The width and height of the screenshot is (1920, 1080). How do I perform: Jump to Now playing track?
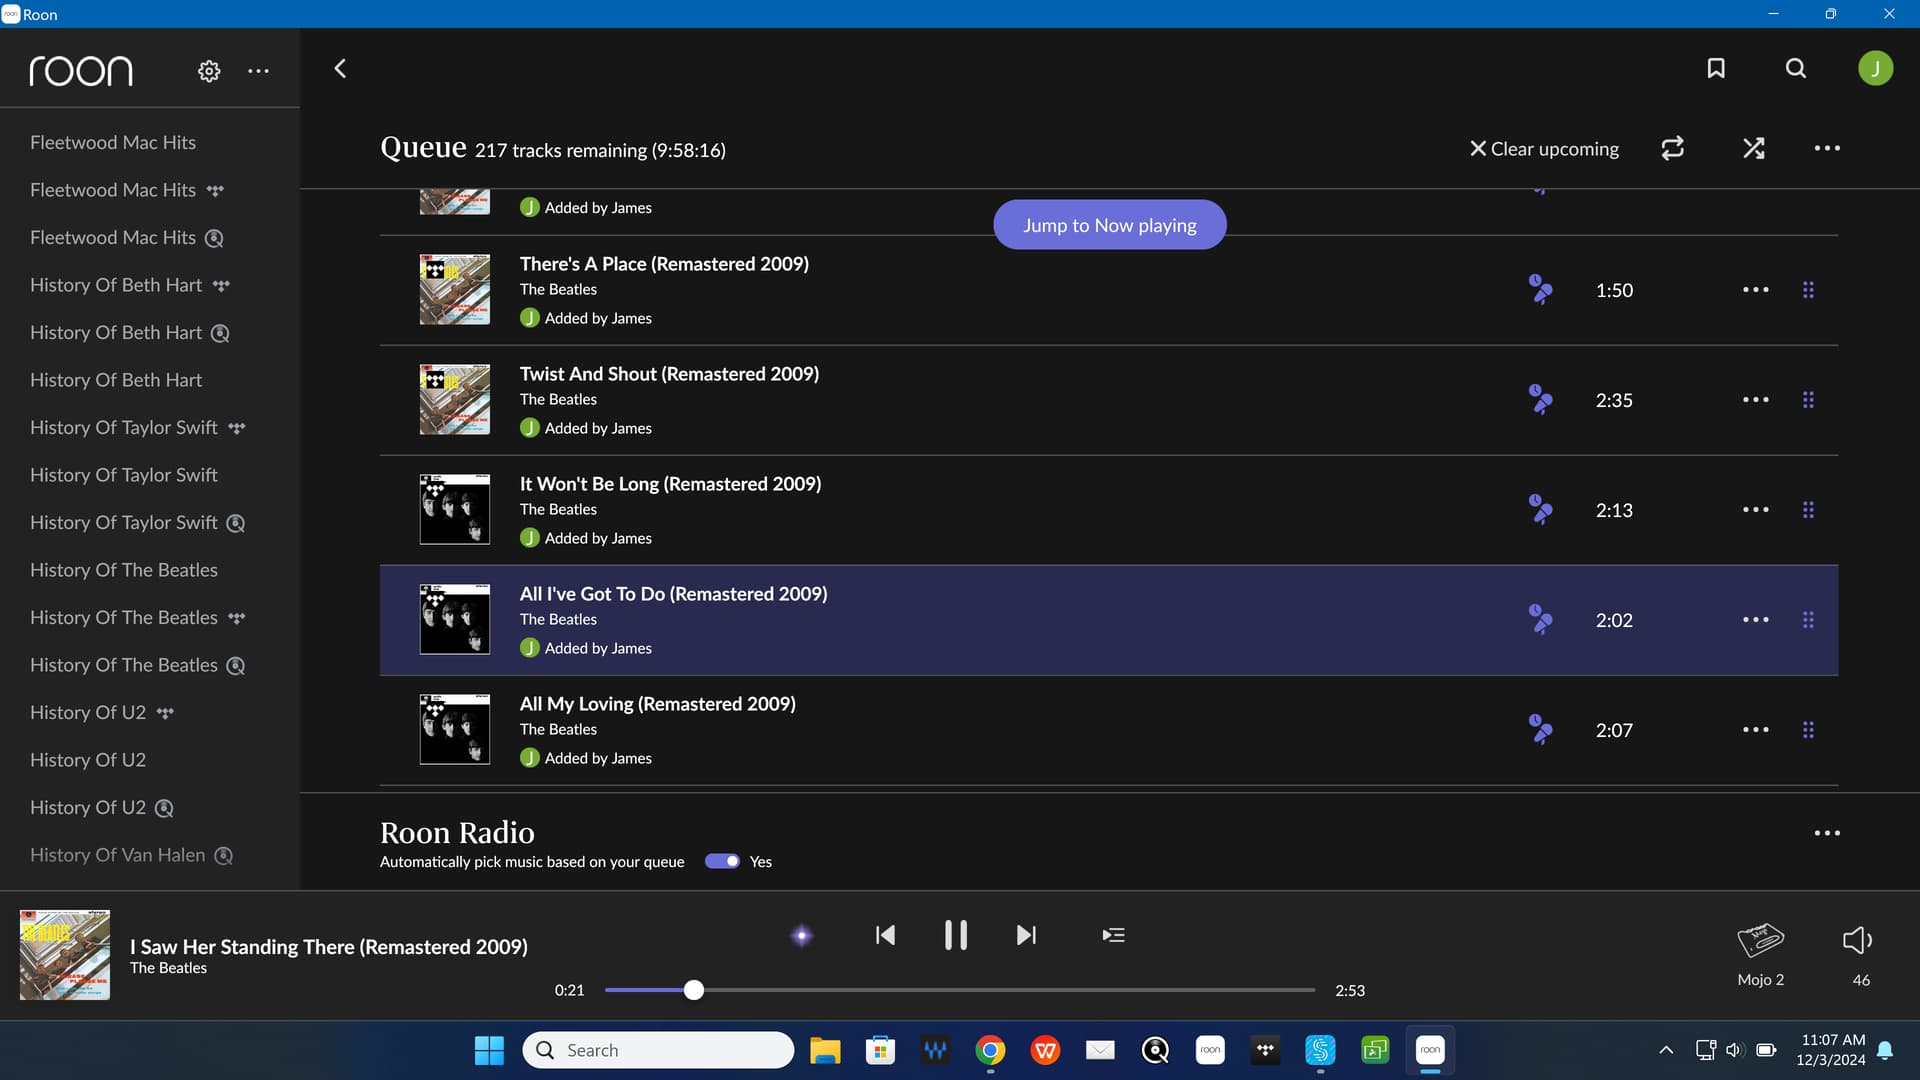1109,225
